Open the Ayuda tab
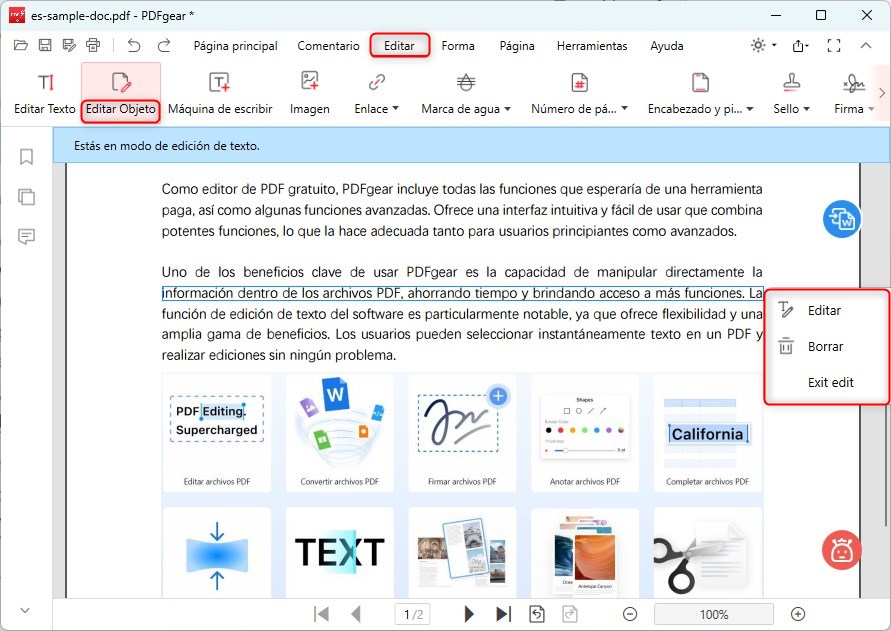 667,45
